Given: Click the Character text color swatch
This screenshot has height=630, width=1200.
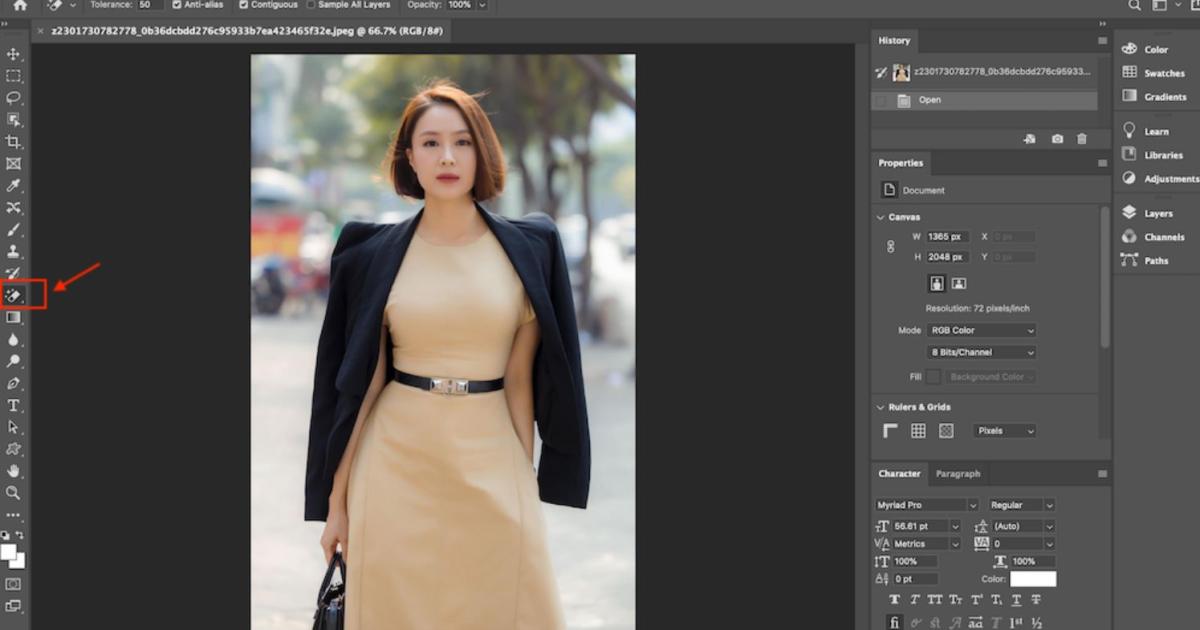Looking at the screenshot, I should (1032, 579).
